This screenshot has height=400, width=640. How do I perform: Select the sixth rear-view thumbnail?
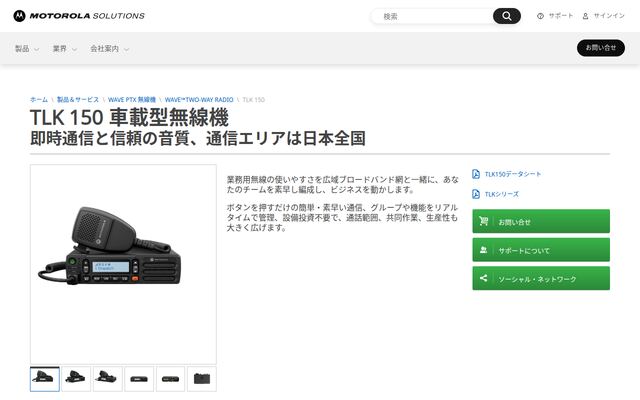click(202, 379)
